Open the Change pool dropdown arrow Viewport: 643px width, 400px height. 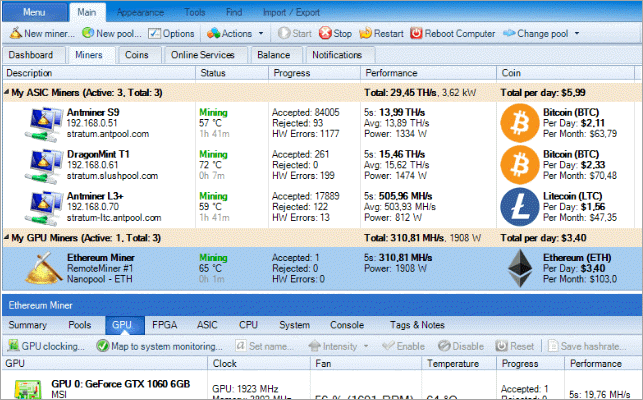coord(577,33)
